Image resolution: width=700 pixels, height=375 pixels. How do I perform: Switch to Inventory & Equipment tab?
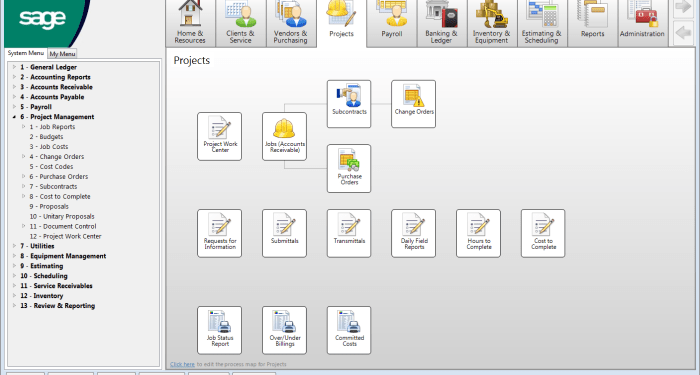tap(492, 23)
